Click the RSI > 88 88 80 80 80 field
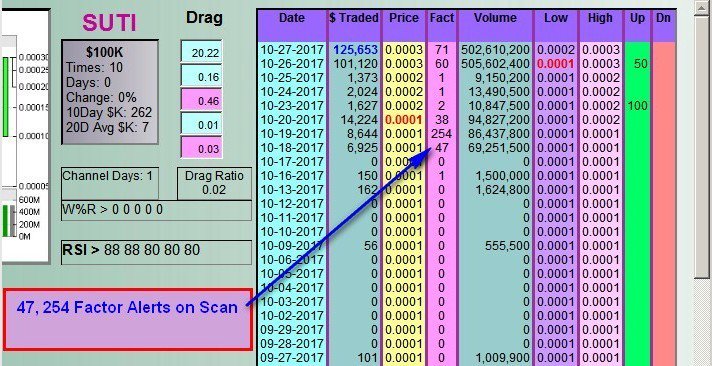712x366 pixels. point(156,252)
